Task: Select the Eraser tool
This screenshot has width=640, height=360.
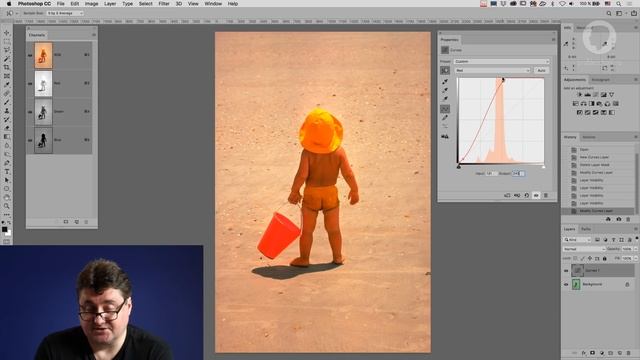Action: [x=7, y=128]
